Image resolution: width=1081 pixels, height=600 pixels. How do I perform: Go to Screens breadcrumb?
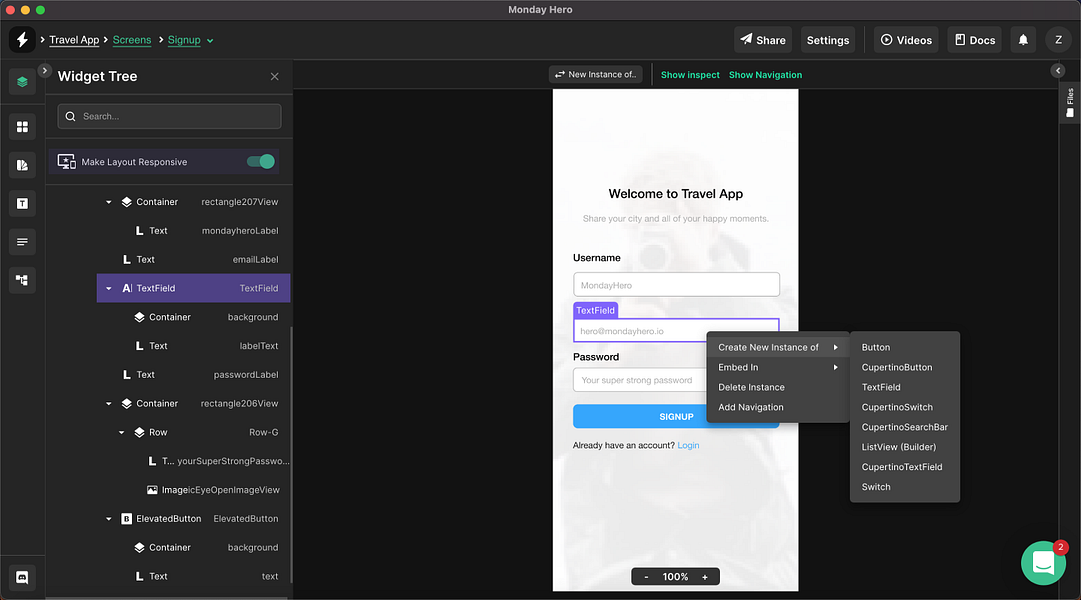132,40
